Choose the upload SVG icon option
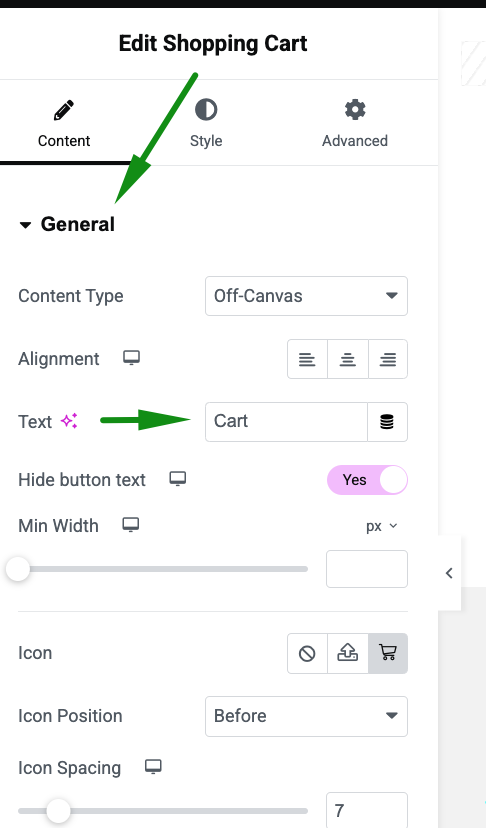This screenshot has width=486, height=828. point(348,654)
